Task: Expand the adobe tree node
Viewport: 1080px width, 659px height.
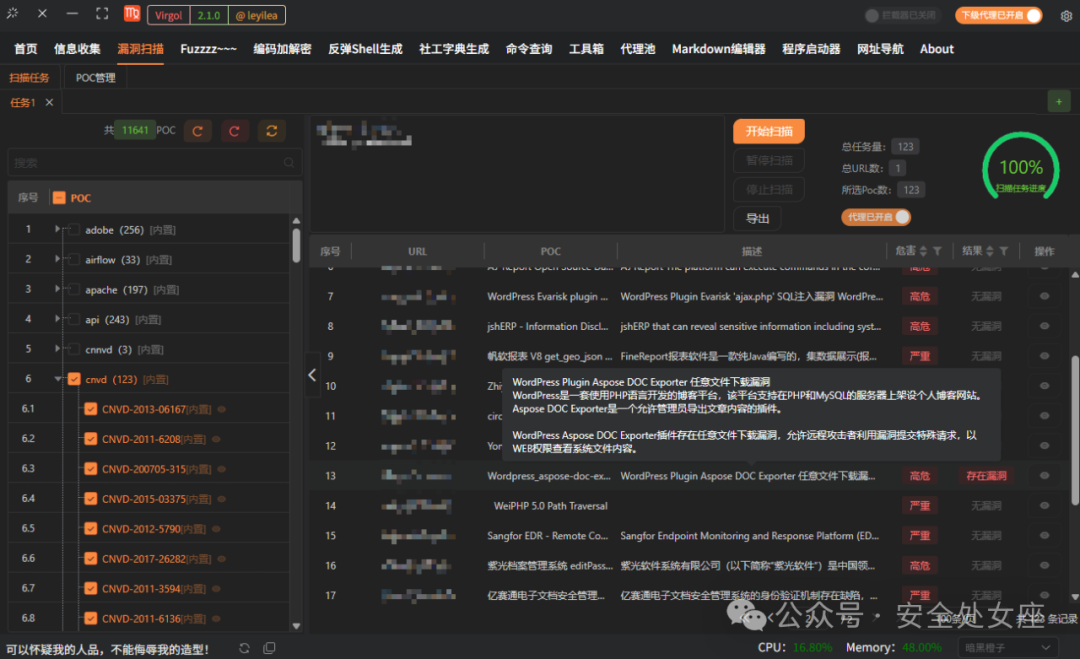Action: 57,229
